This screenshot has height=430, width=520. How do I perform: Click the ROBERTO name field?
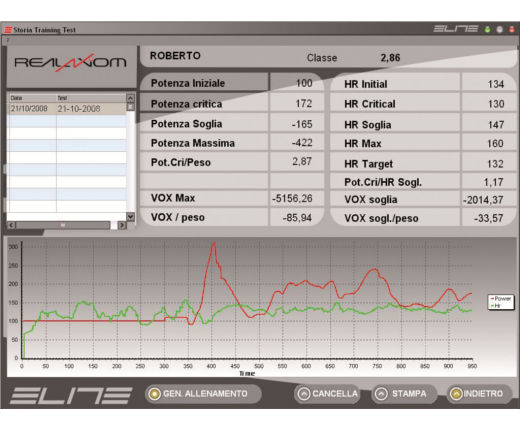175,56
